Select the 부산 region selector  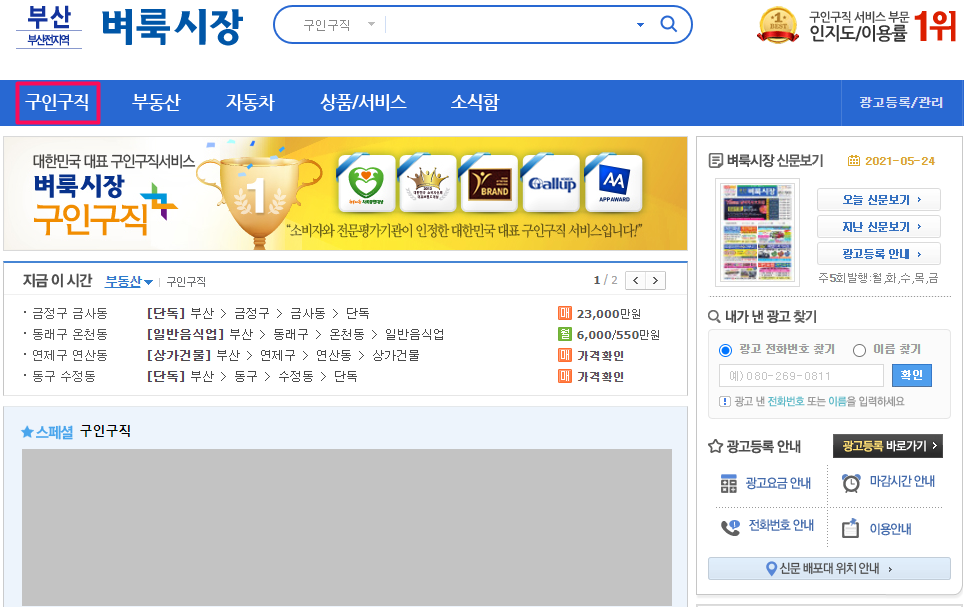click(49, 26)
